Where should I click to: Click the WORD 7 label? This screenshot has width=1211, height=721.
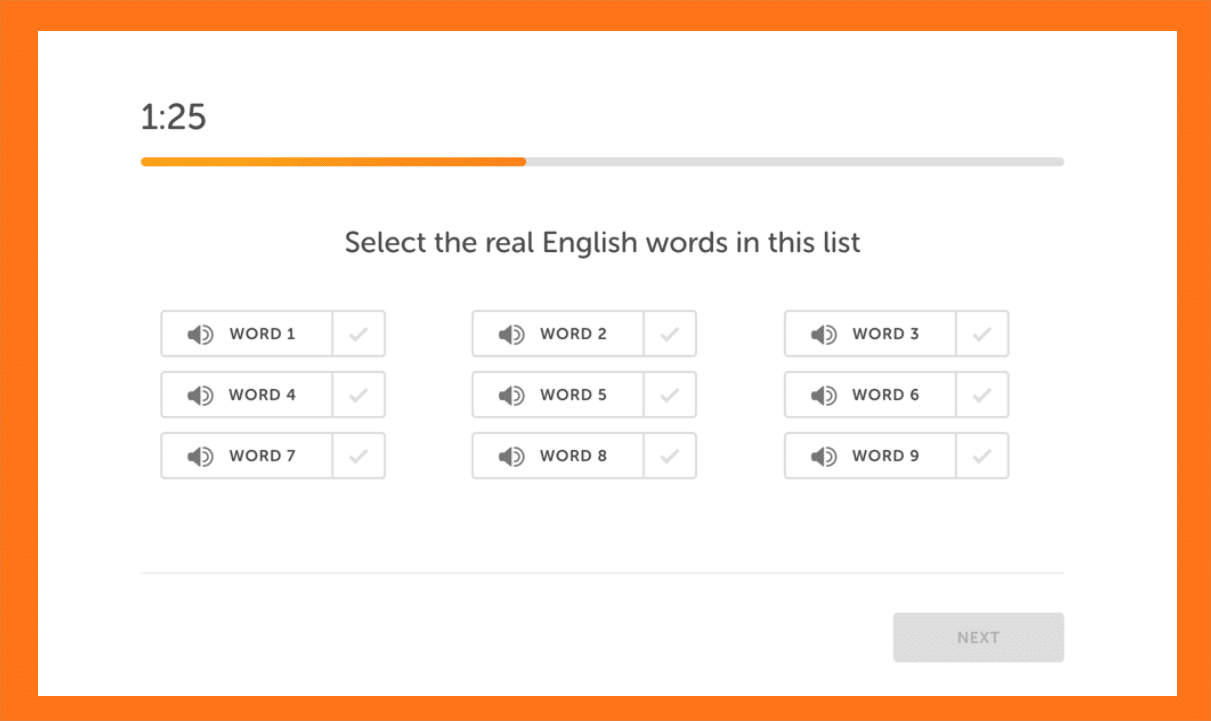point(262,456)
